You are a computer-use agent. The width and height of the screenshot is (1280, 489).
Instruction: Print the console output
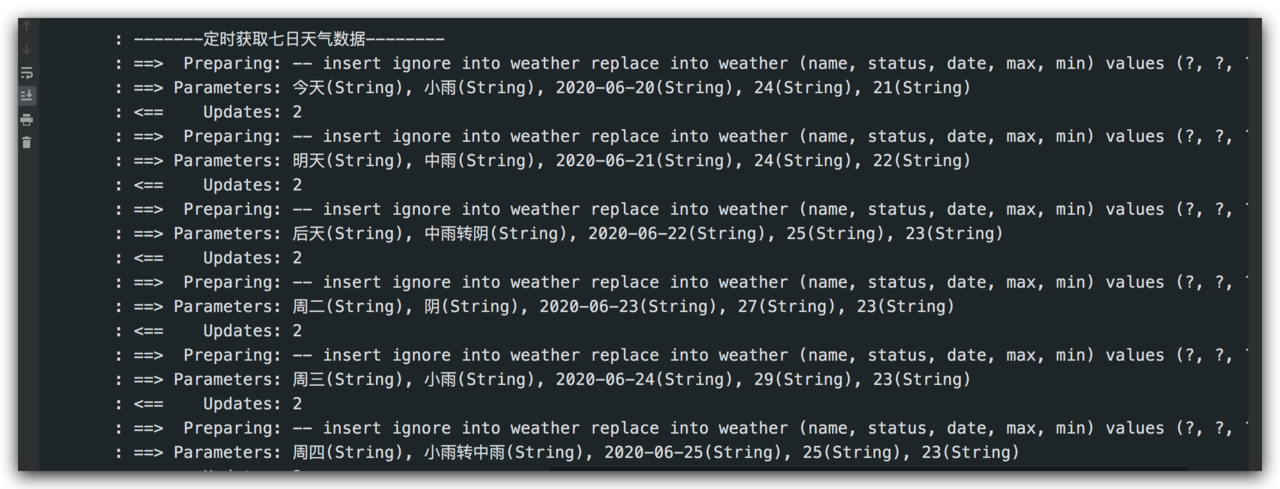[27, 119]
